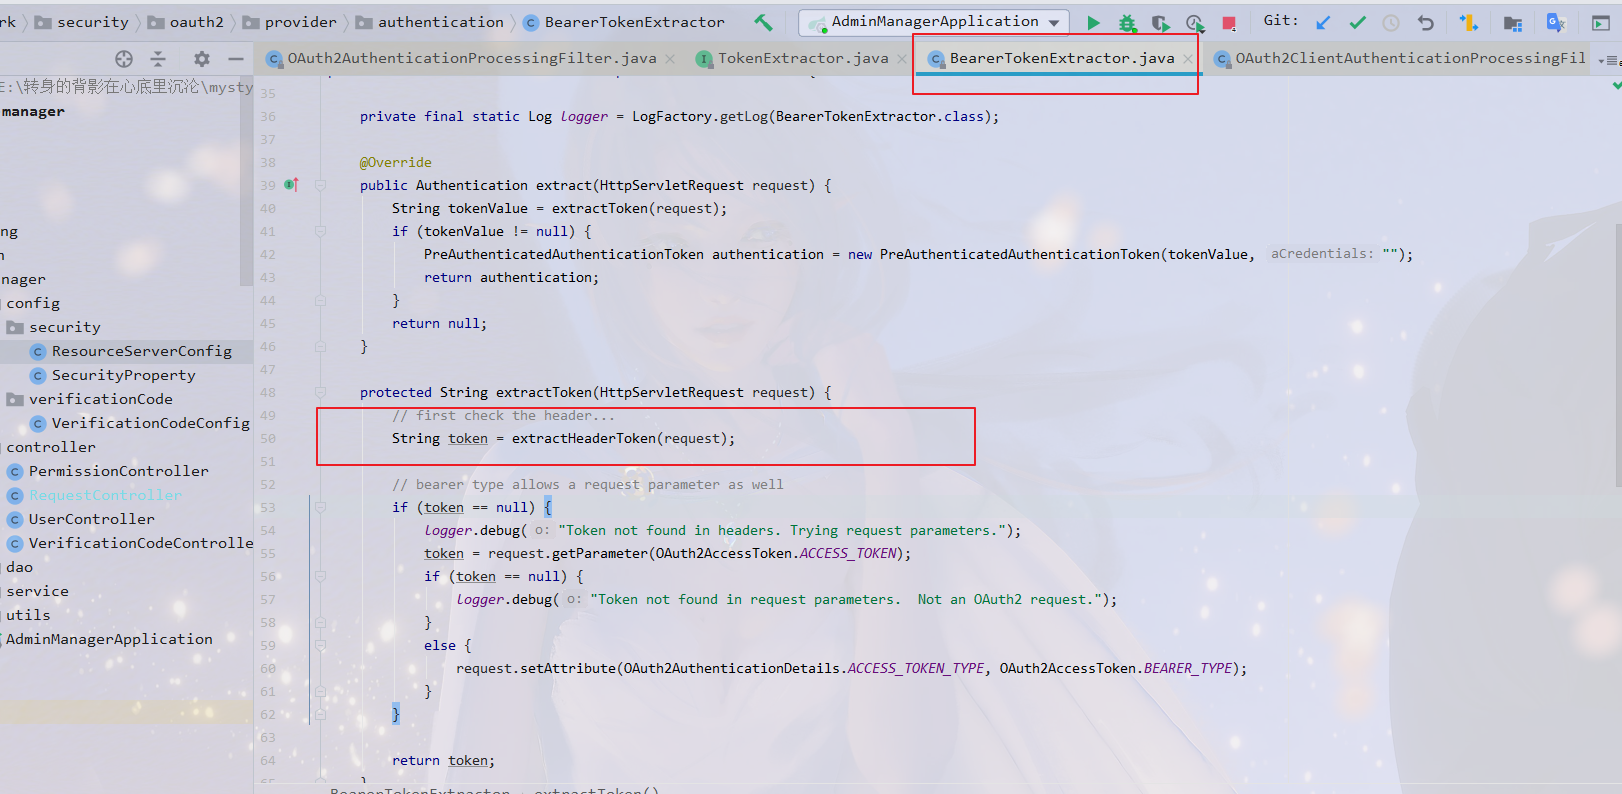Image resolution: width=1622 pixels, height=794 pixels.
Task: Run with coverage shield icon
Action: point(1160,22)
